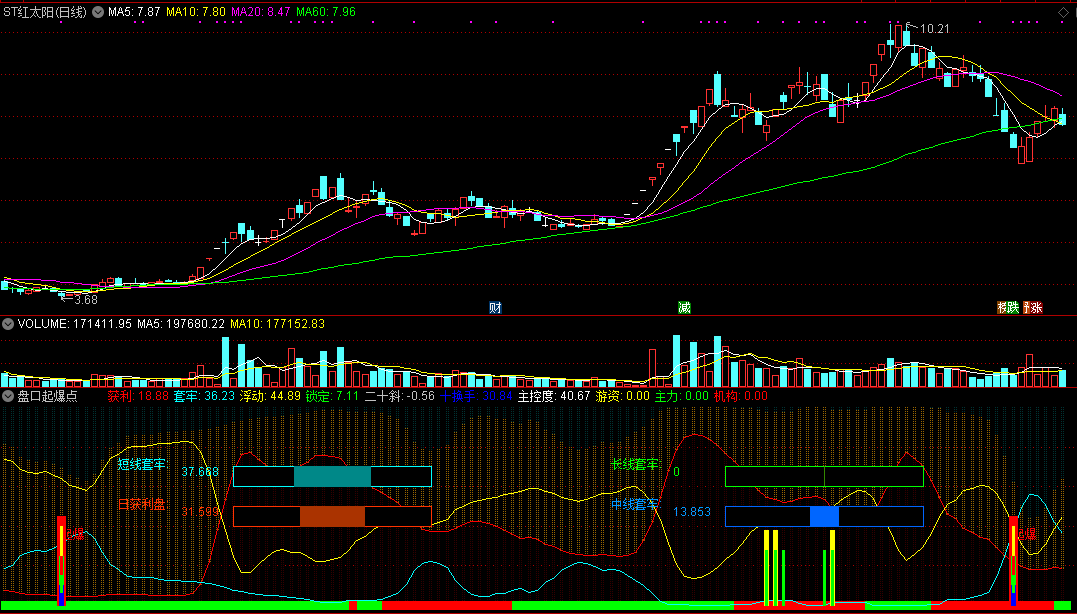
Task: Click the 日获利盘 label
Action: [x=142, y=505]
